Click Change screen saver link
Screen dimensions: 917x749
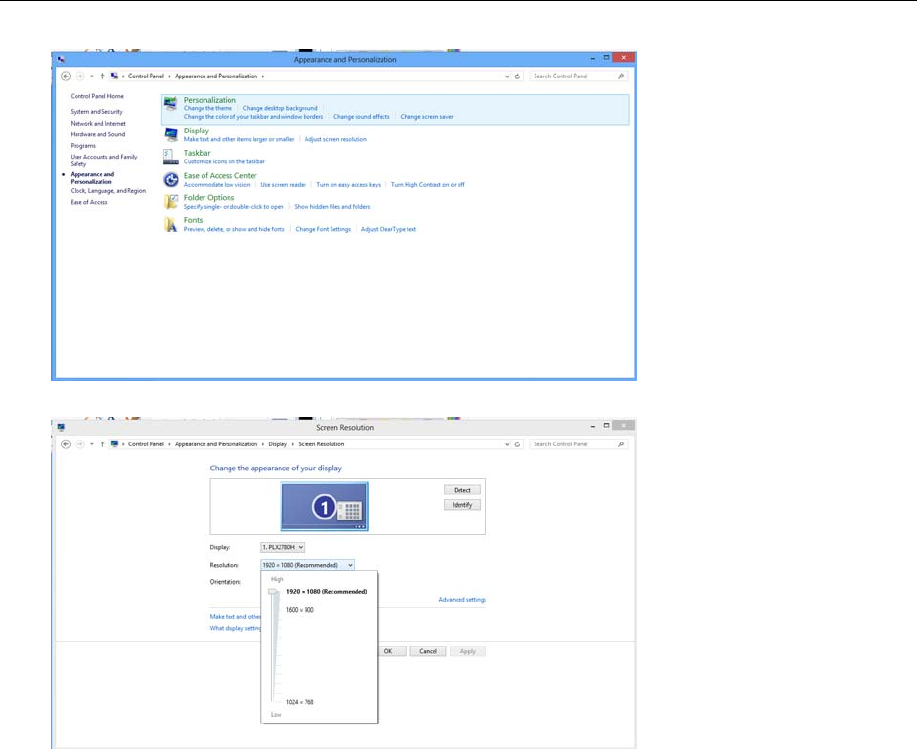pyautogui.click(x=427, y=117)
